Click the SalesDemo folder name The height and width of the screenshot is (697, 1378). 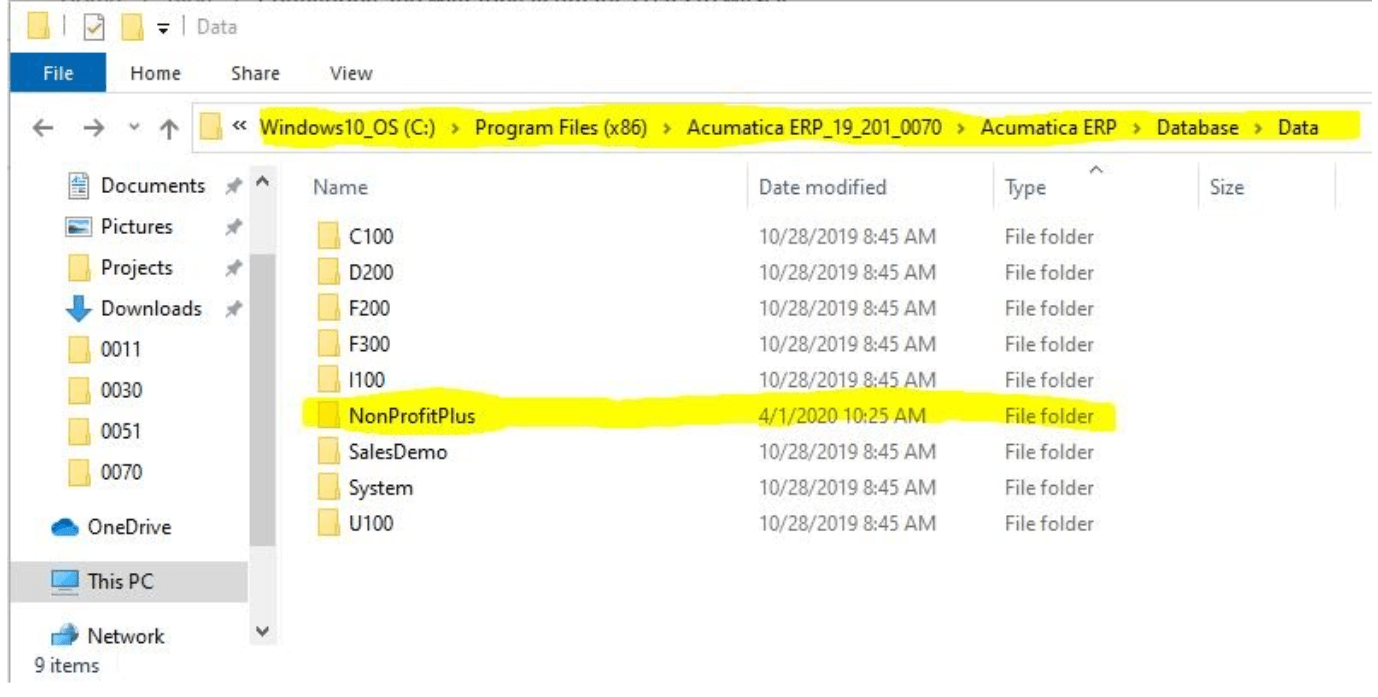point(397,452)
